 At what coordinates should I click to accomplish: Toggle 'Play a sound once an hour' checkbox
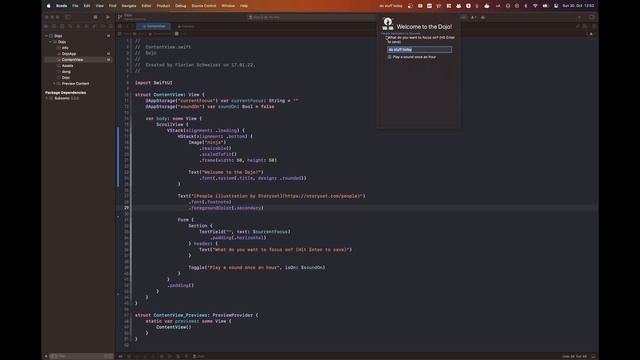click(x=389, y=57)
